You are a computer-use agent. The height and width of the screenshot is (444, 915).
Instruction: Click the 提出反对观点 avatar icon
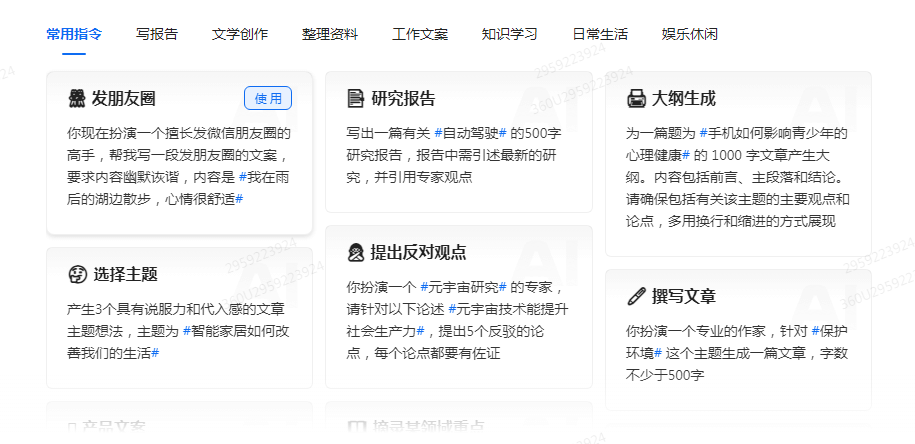coord(355,252)
